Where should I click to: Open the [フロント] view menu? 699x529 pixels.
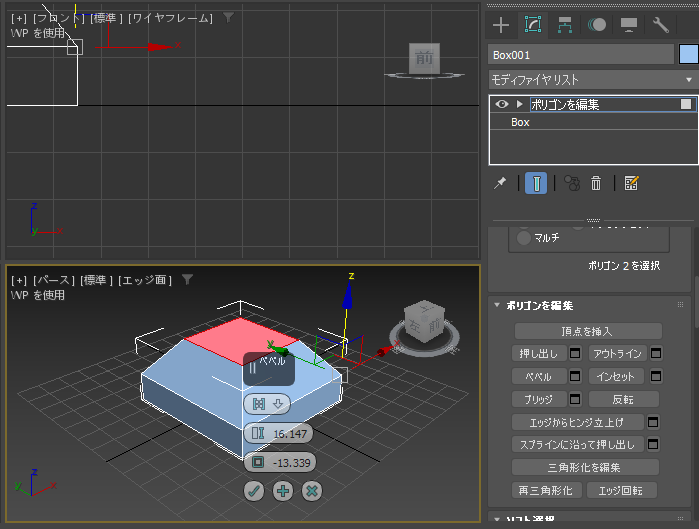point(58,18)
